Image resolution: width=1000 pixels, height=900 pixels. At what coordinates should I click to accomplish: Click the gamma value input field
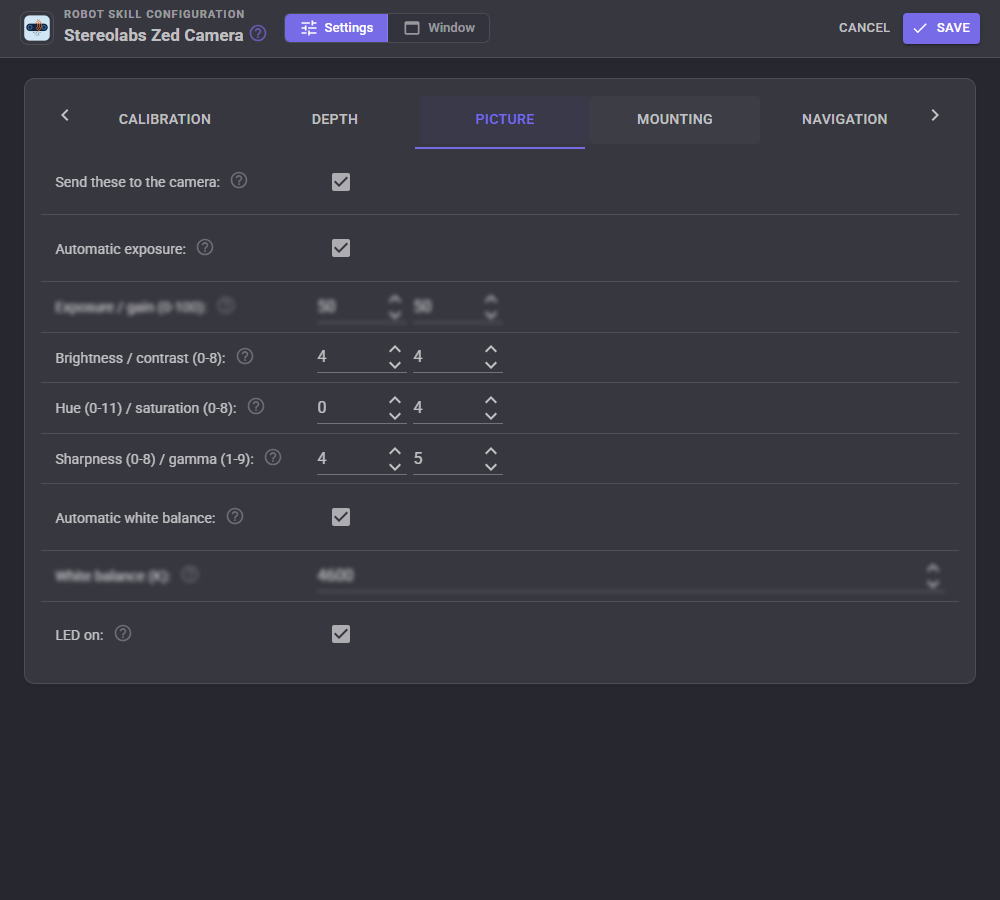(x=447, y=459)
